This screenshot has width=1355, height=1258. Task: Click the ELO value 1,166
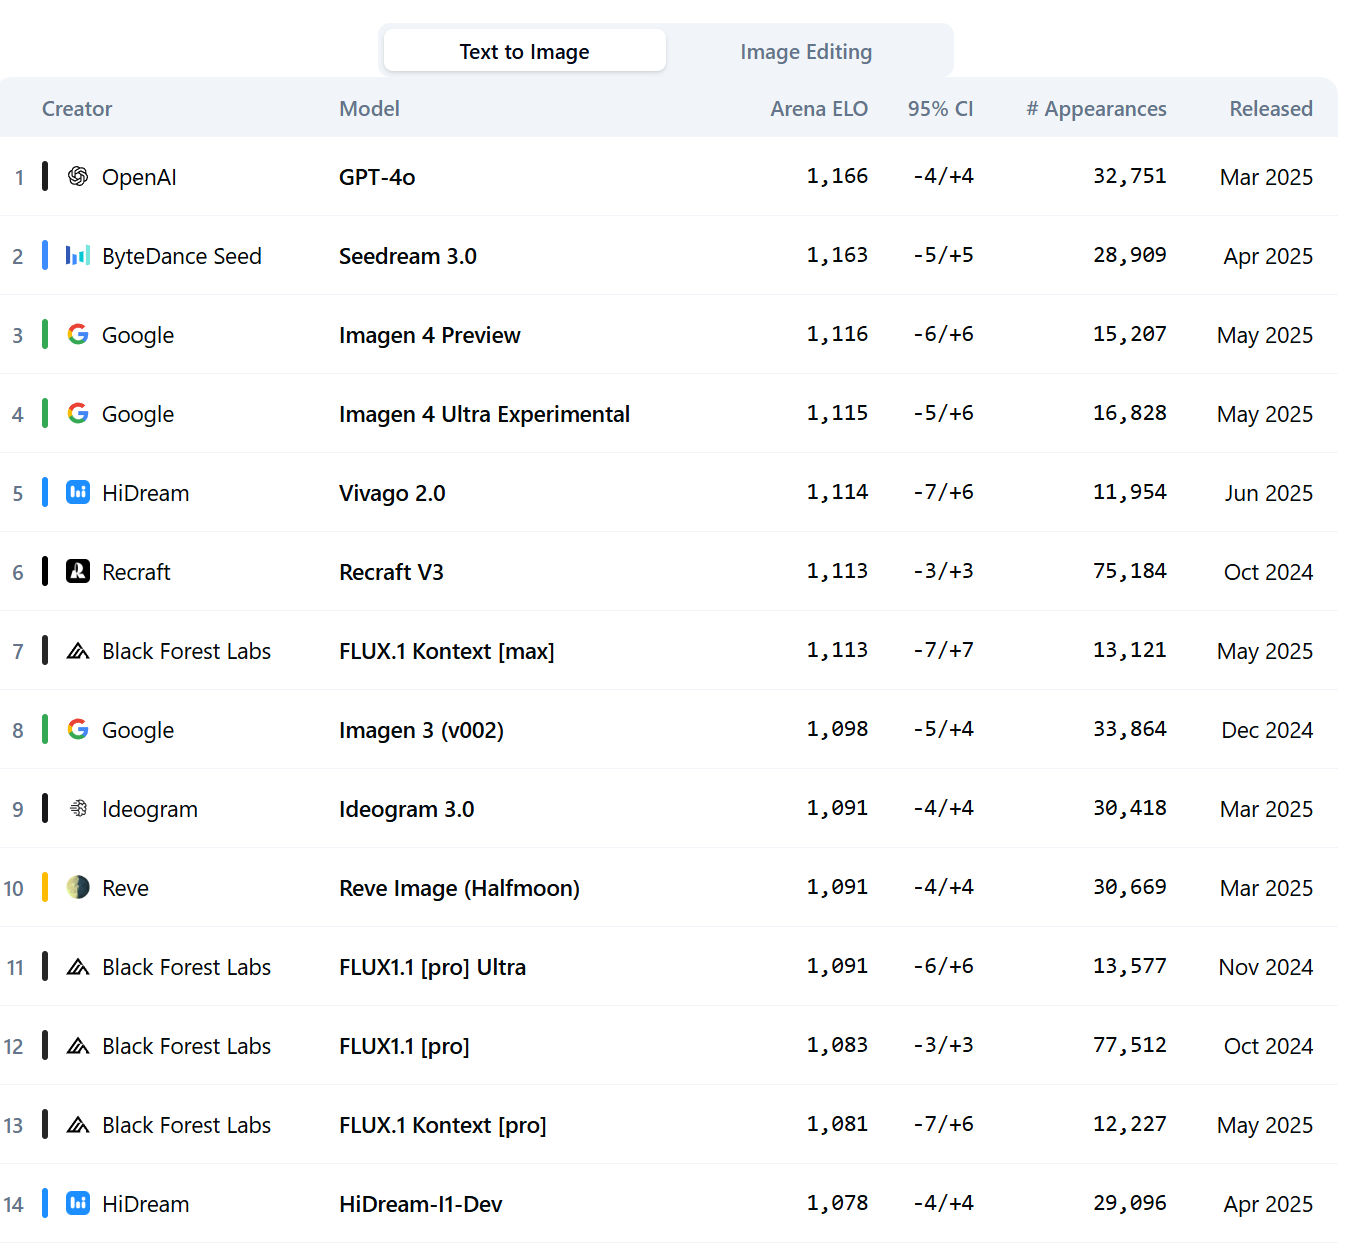coord(837,176)
